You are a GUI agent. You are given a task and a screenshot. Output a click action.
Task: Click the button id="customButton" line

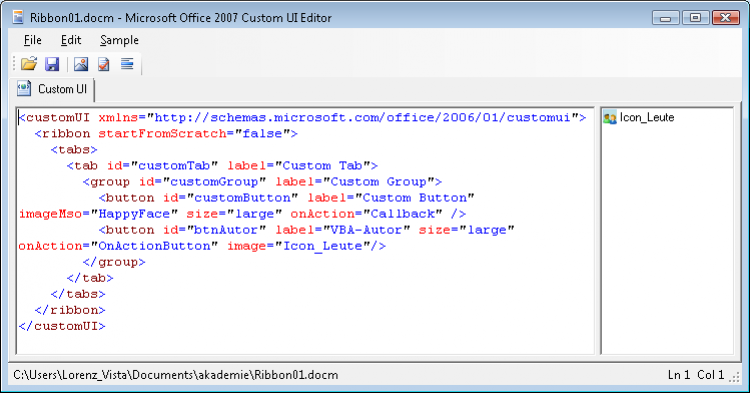pyautogui.click(x=287, y=198)
